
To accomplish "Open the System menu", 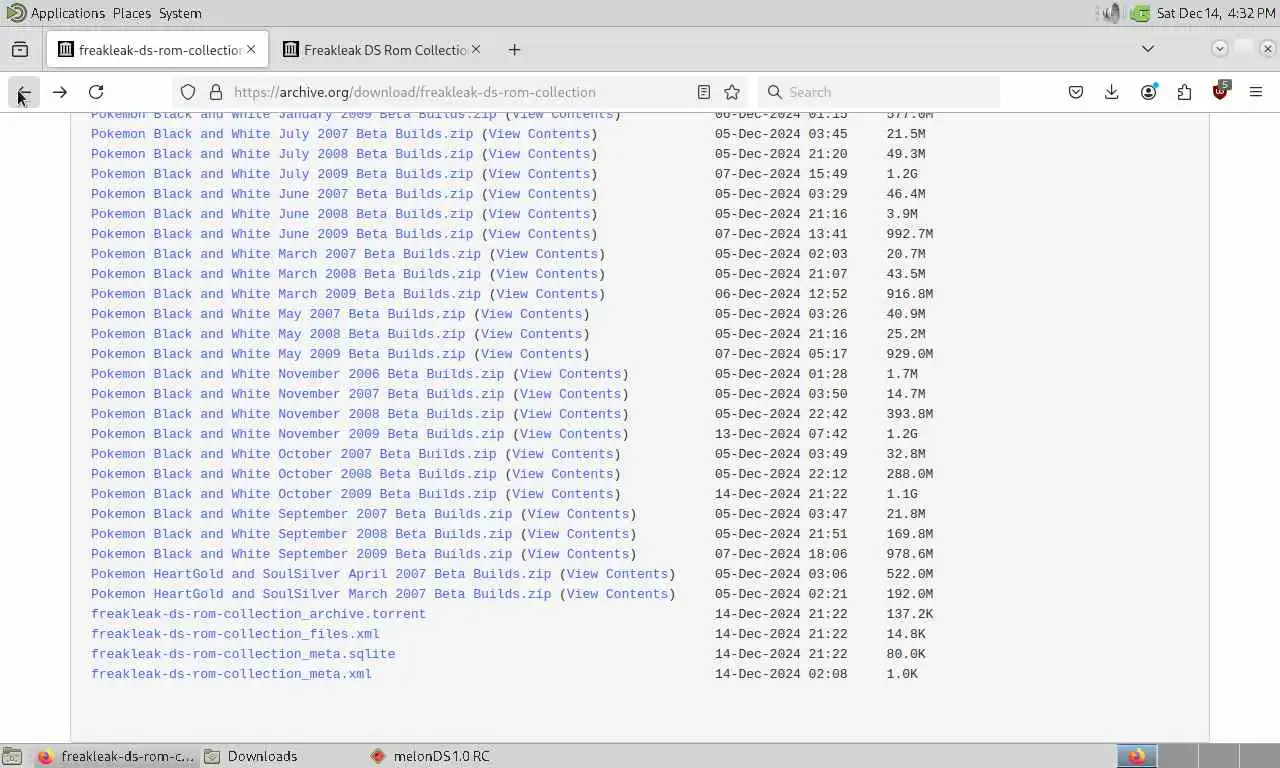I will pyautogui.click(x=180, y=13).
